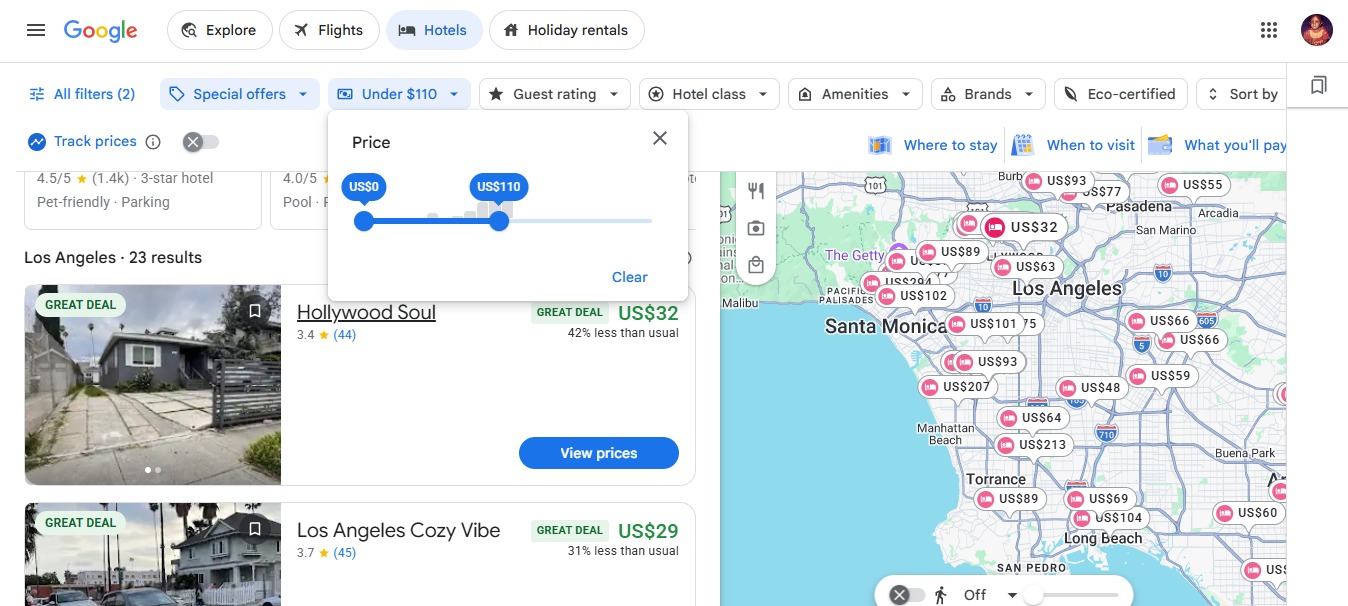Viewport: 1348px width, 606px height.
Task: Click the maximum price US$110 slider handle
Action: pos(499,221)
